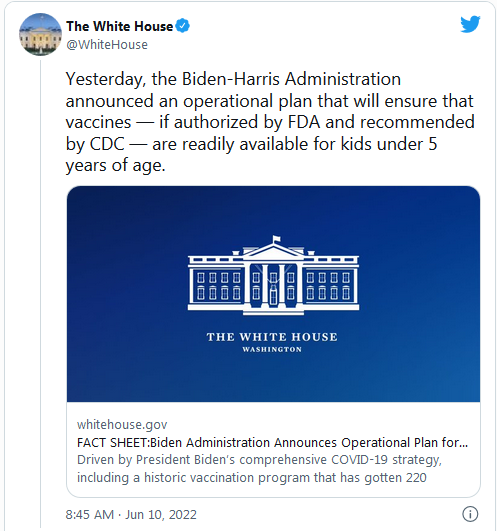Open the @WhiteHouse handle

pyautogui.click(x=107, y=45)
